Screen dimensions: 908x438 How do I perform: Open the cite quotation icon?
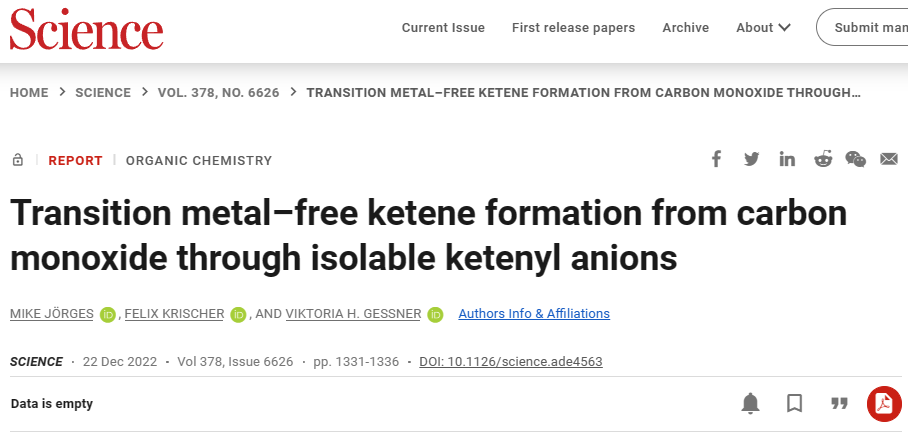pos(839,403)
